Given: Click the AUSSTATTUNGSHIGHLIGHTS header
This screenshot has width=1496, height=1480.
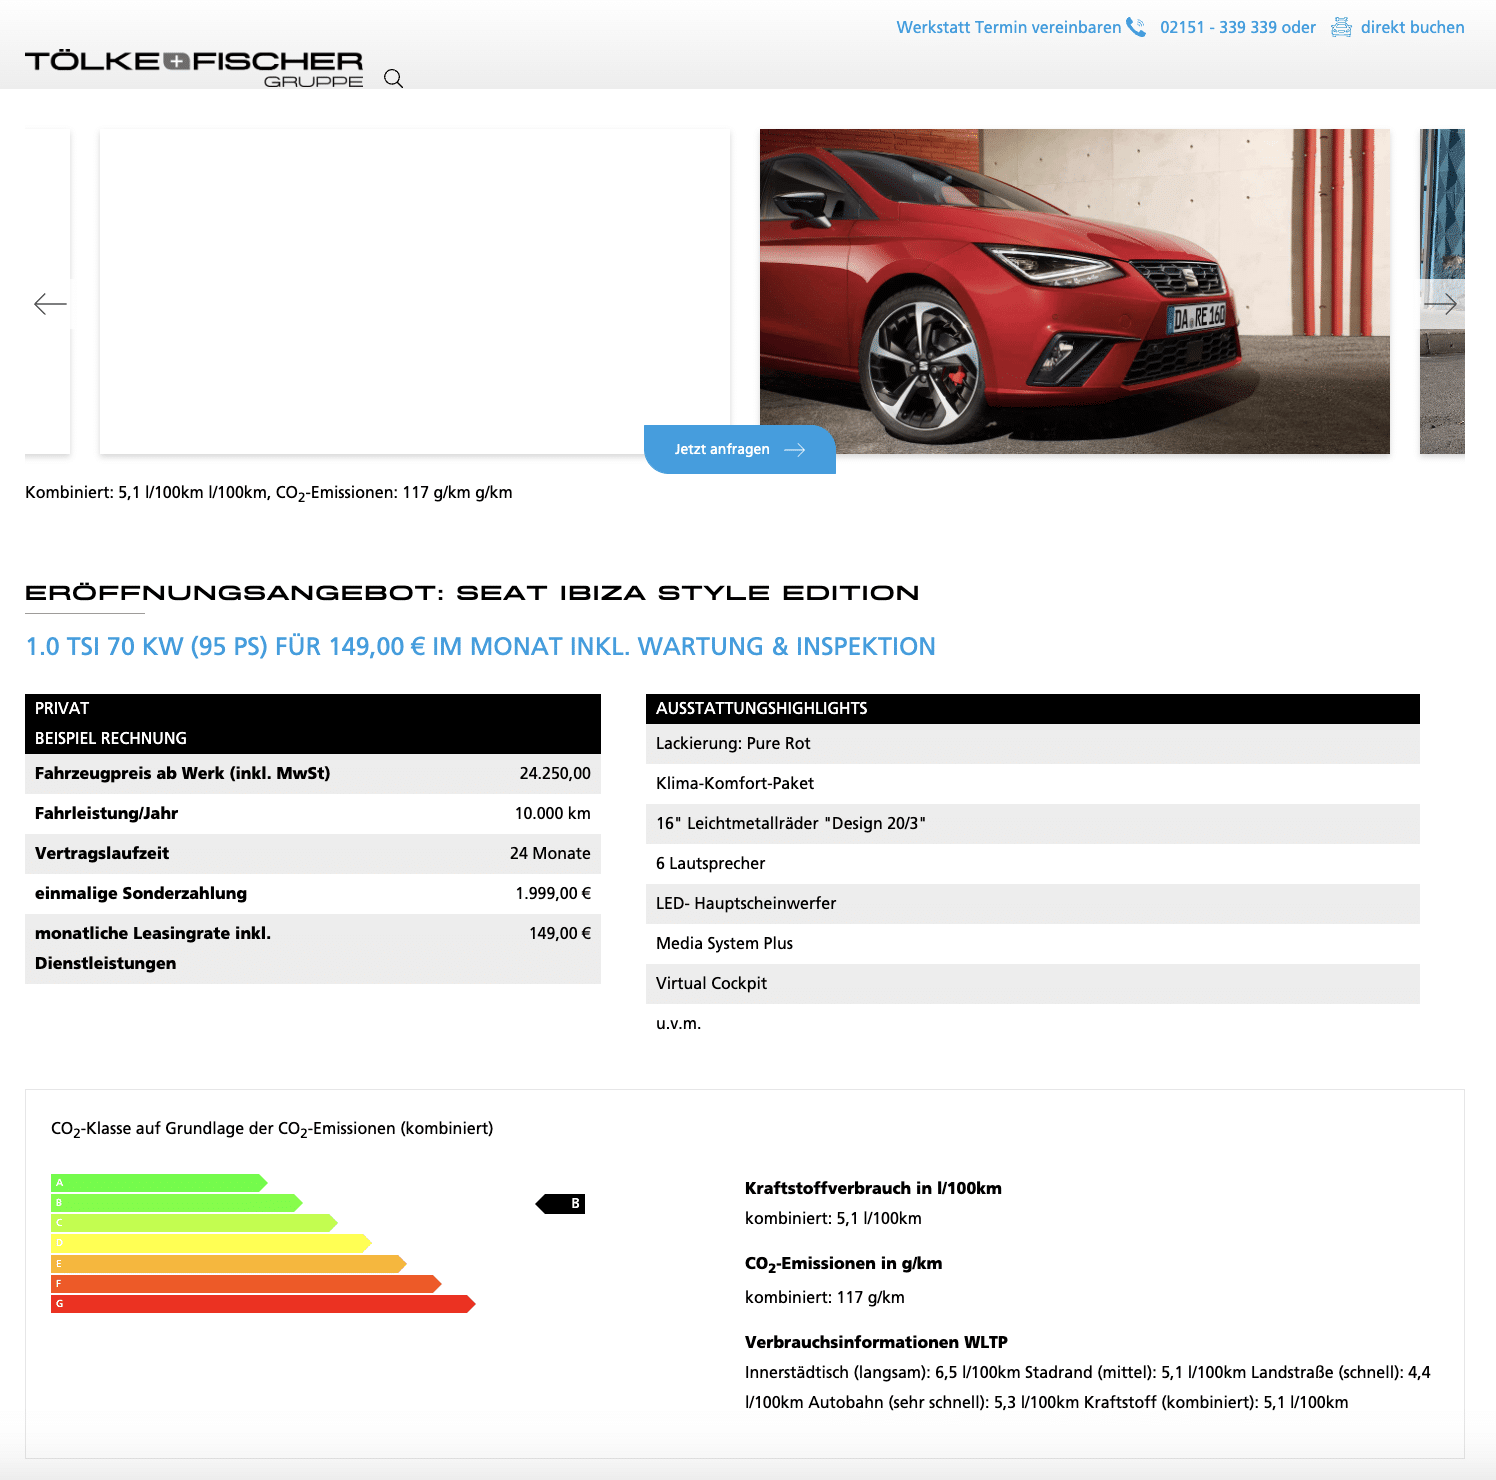Looking at the screenshot, I should (x=1033, y=709).
